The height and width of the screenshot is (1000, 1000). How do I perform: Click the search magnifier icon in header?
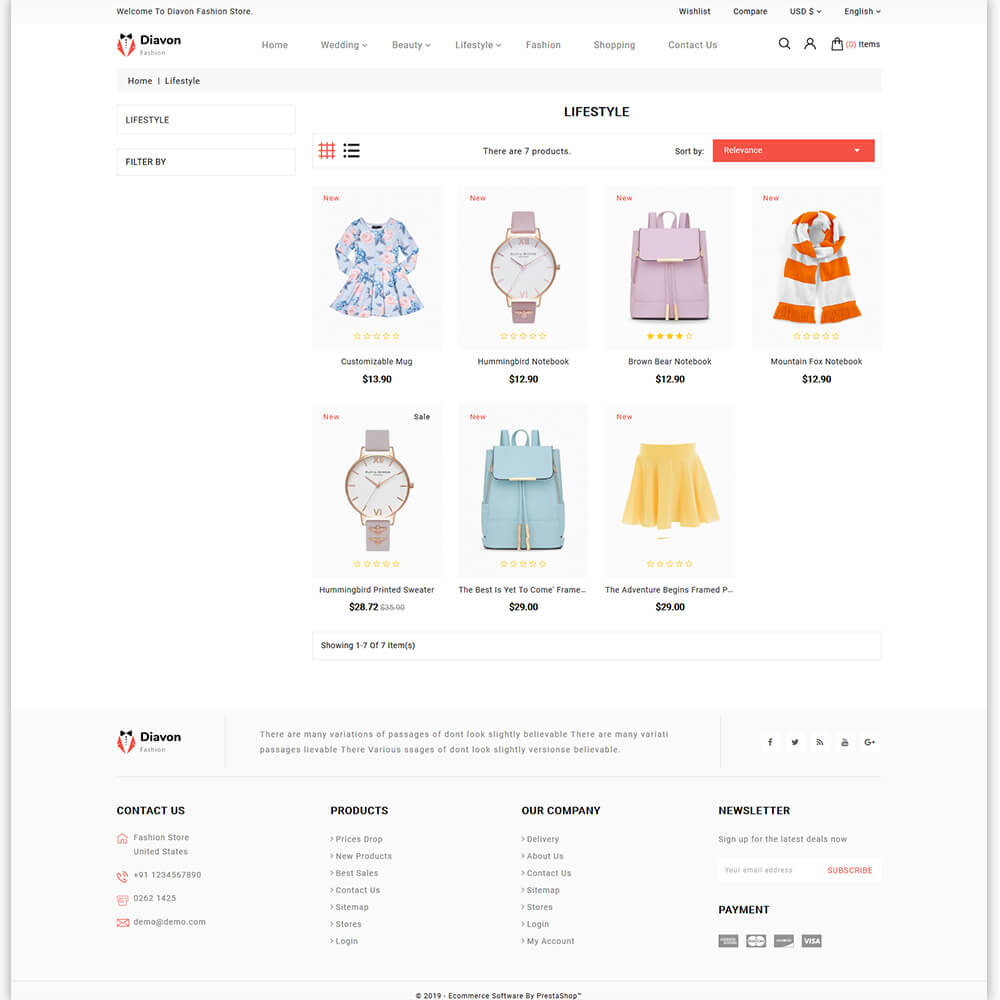coord(784,44)
